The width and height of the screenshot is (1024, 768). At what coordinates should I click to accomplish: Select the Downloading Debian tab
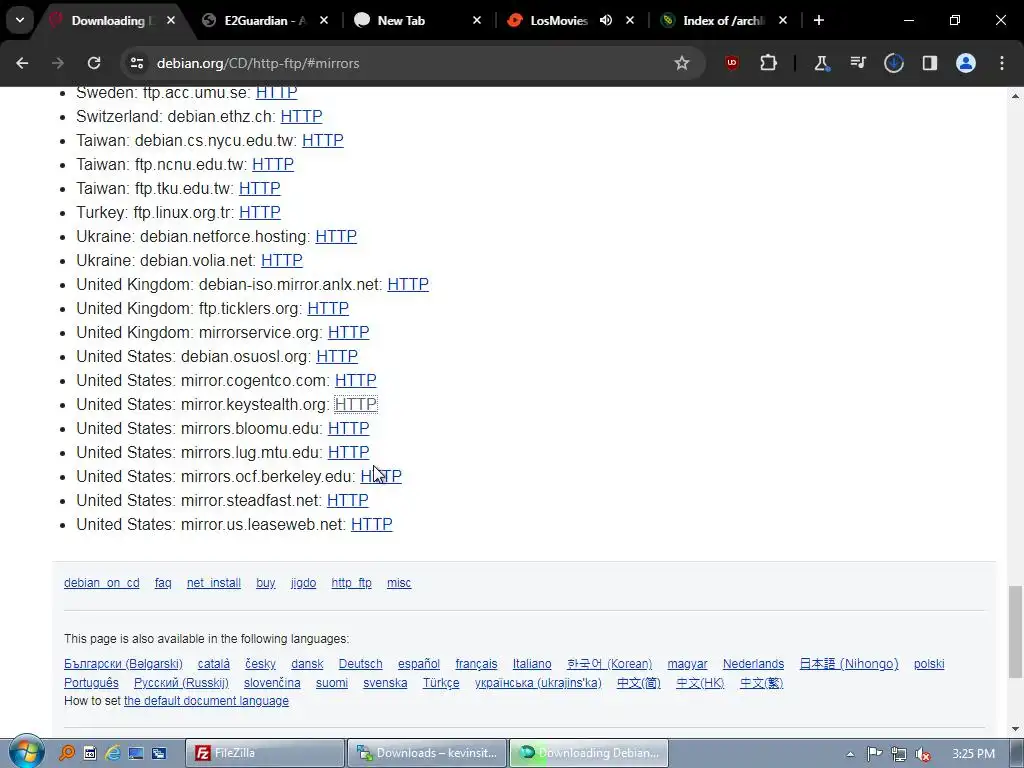pos(108,20)
